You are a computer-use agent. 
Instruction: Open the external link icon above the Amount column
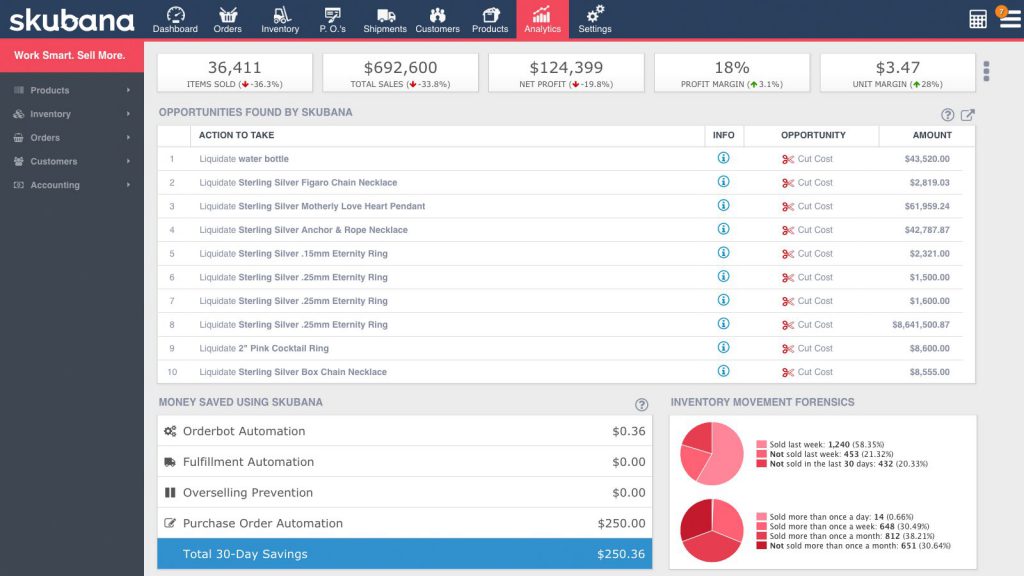(x=967, y=115)
